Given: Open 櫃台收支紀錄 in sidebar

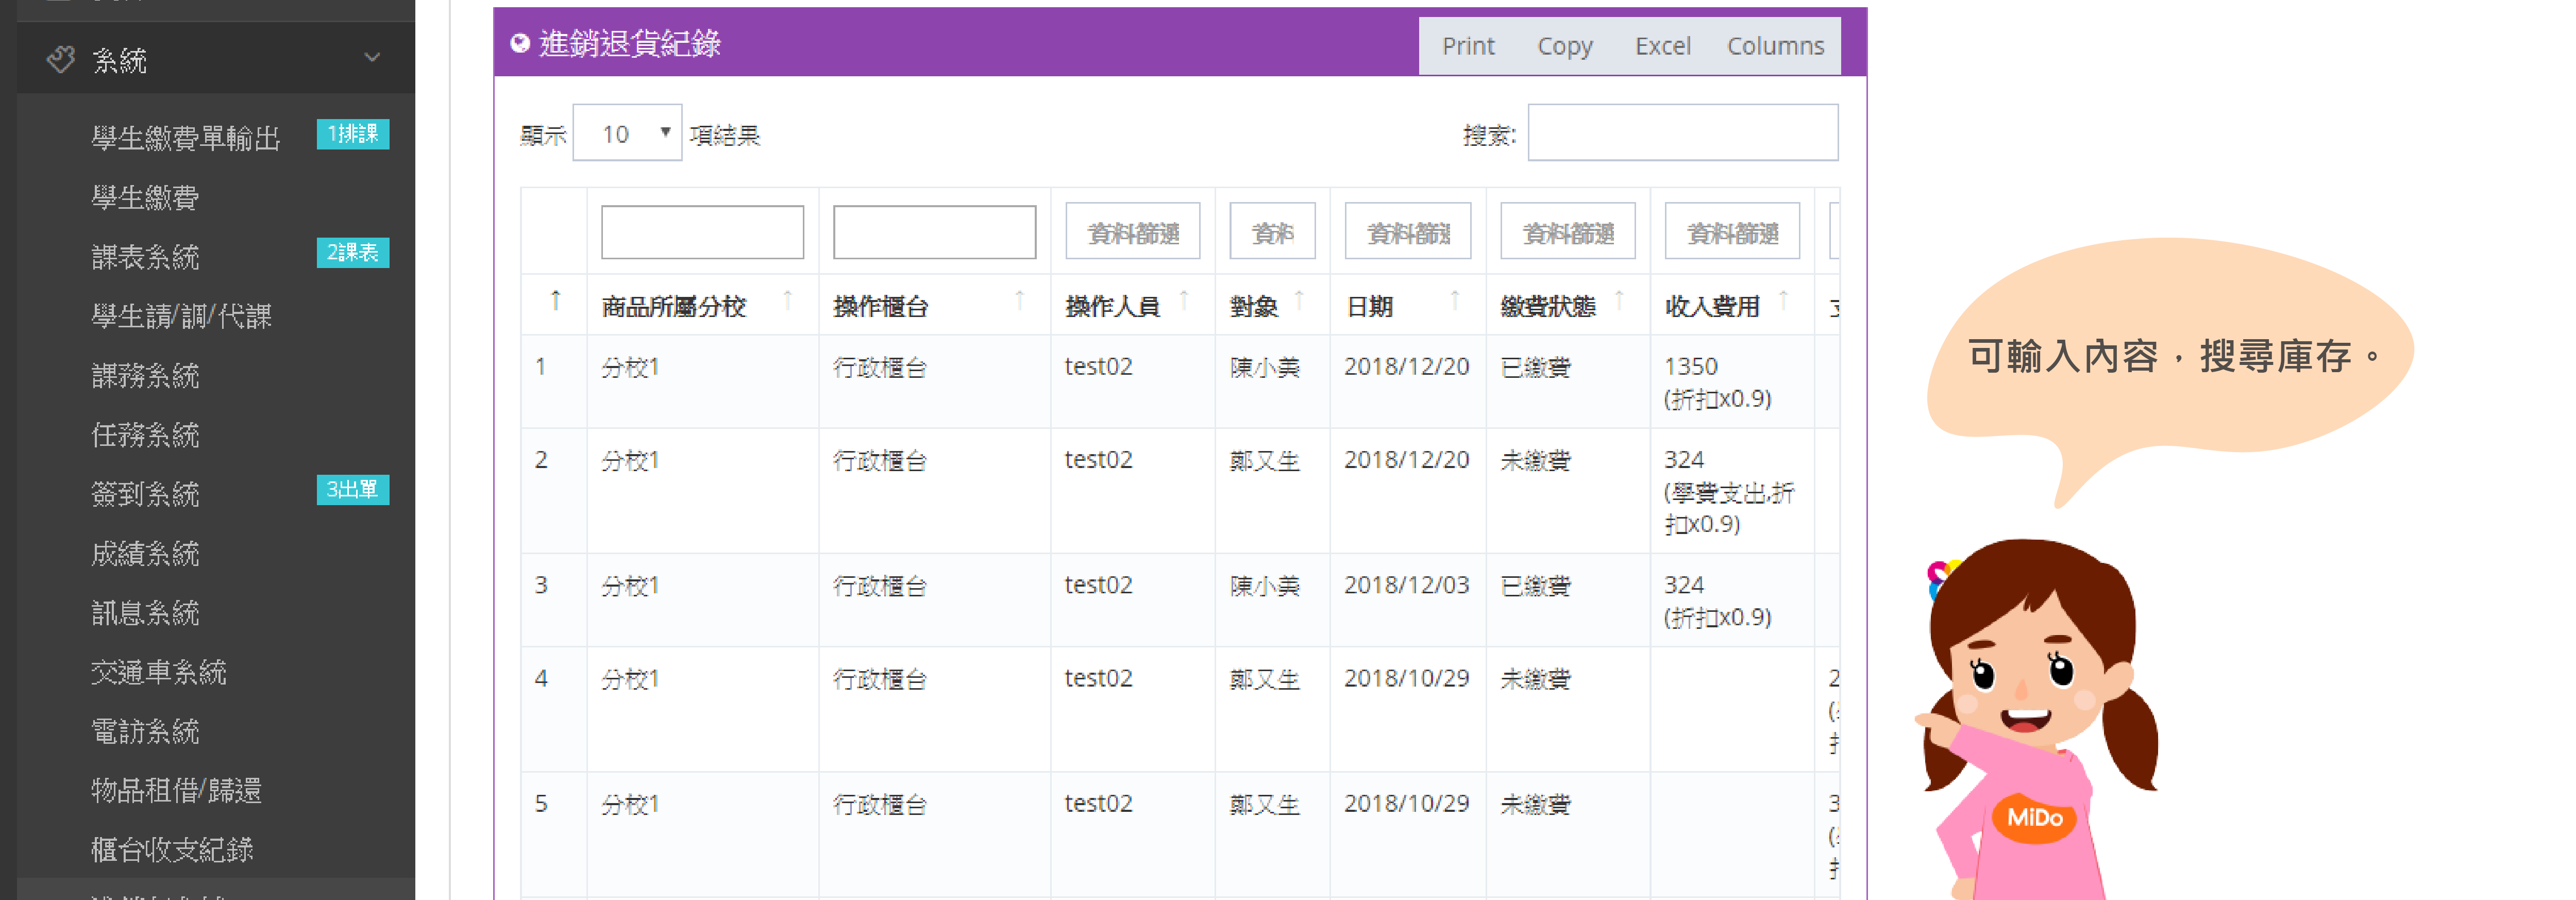Looking at the screenshot, I should pyautogui.click(x=172, y=849).
